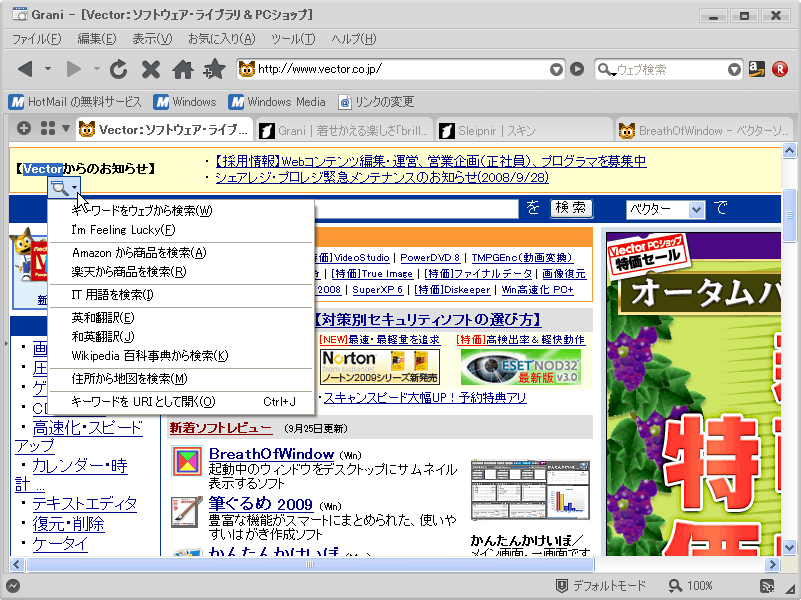
Task: Click the popup search magnifier icon
Action: (x=60, y=188)
